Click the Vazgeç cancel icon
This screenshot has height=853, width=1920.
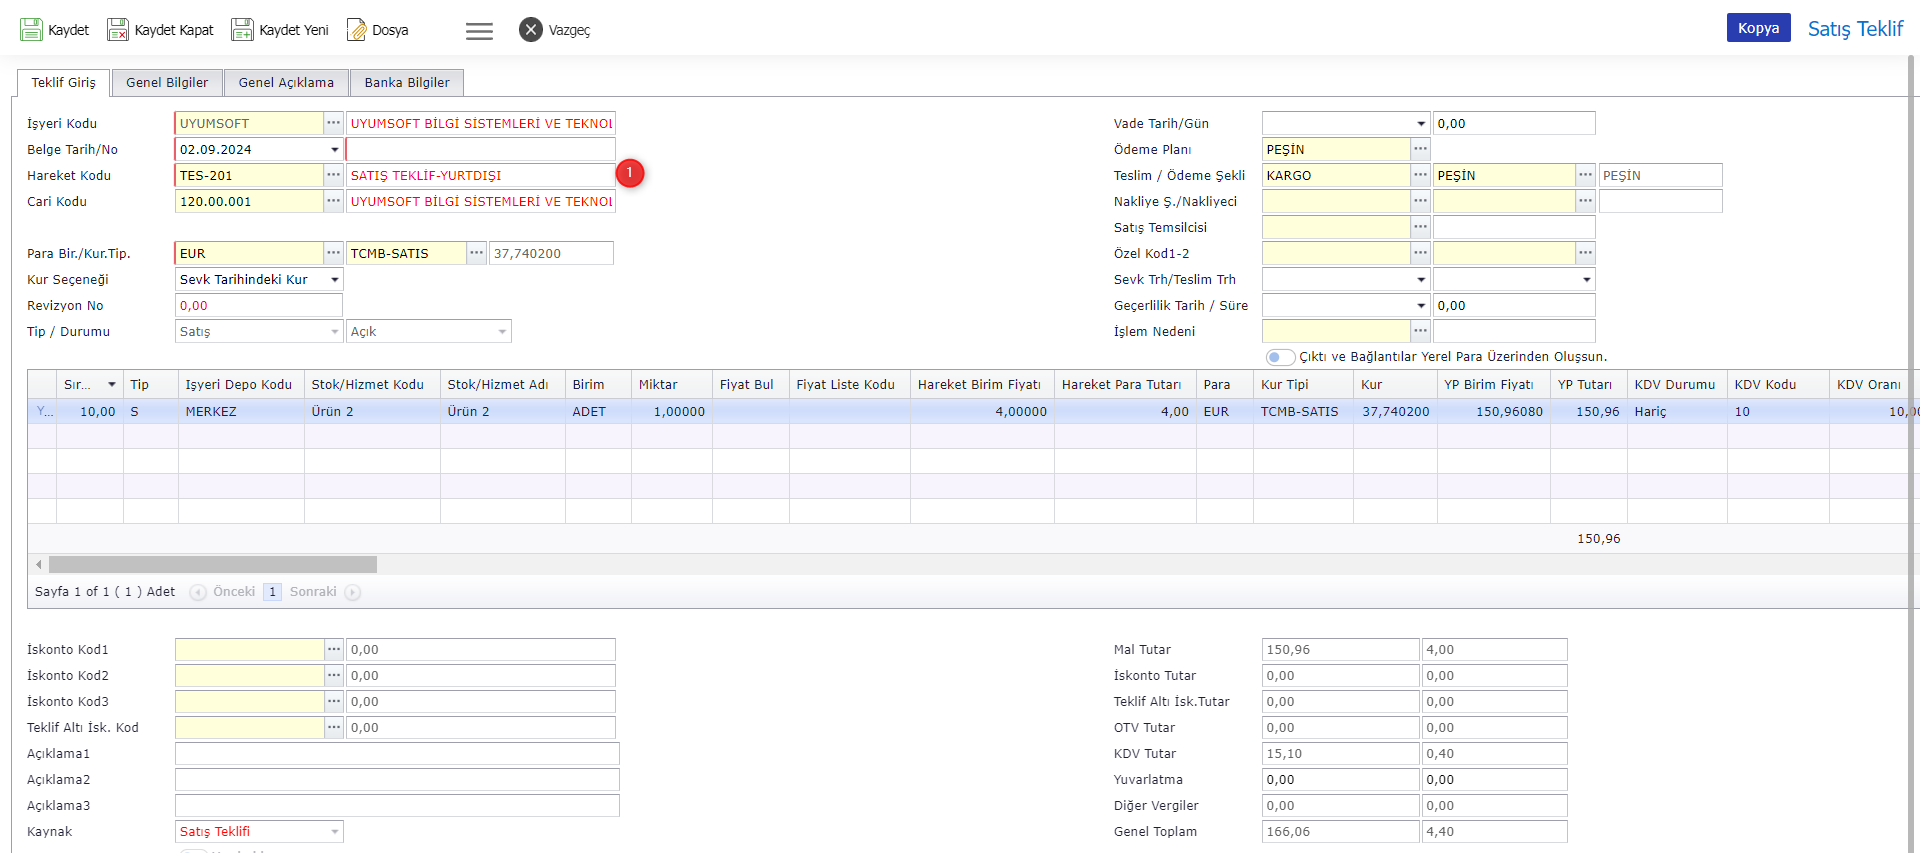(x=531, y=30)
